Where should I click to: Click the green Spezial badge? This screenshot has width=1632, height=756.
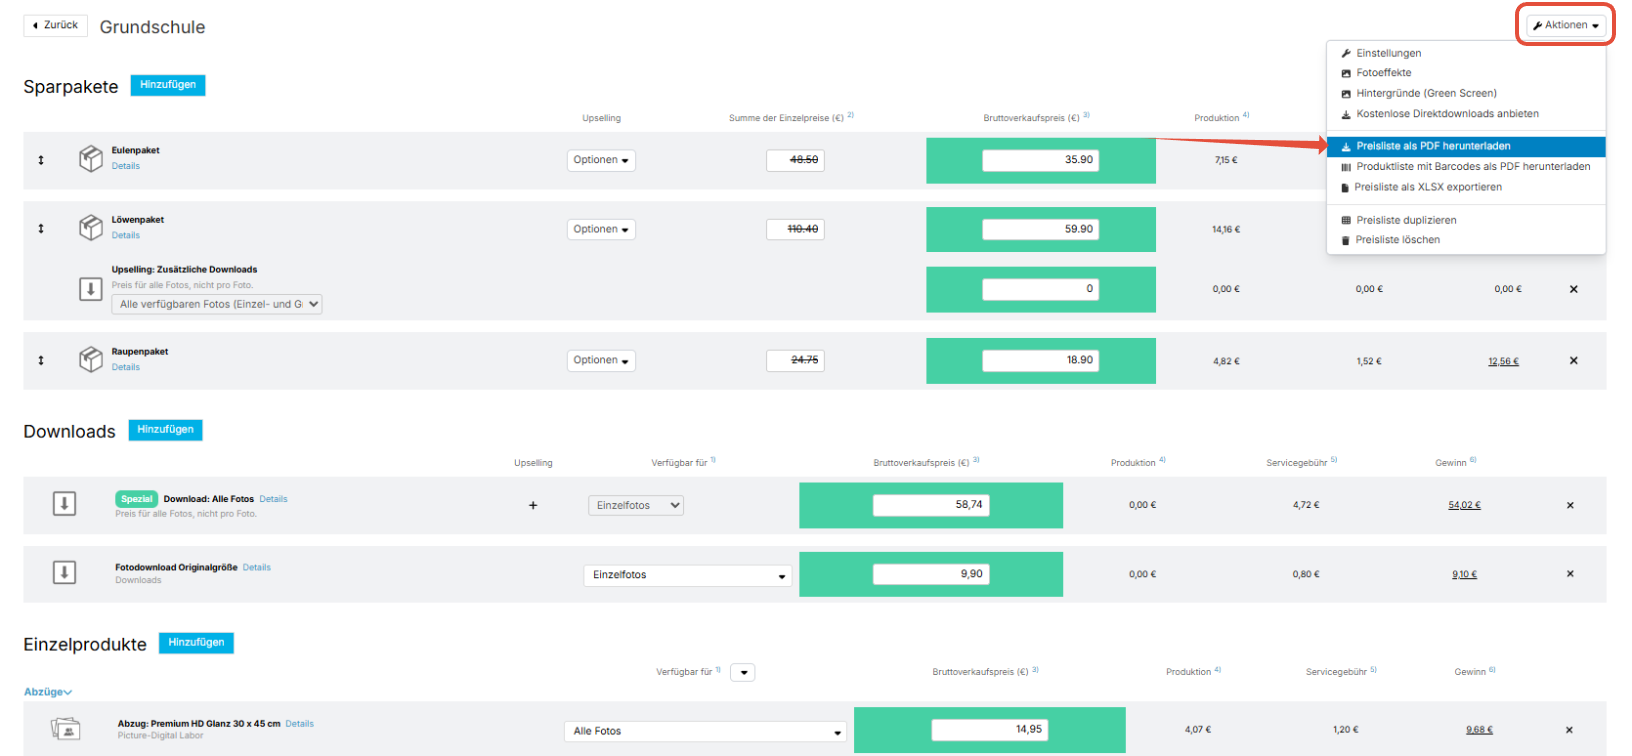coord(137,499)
